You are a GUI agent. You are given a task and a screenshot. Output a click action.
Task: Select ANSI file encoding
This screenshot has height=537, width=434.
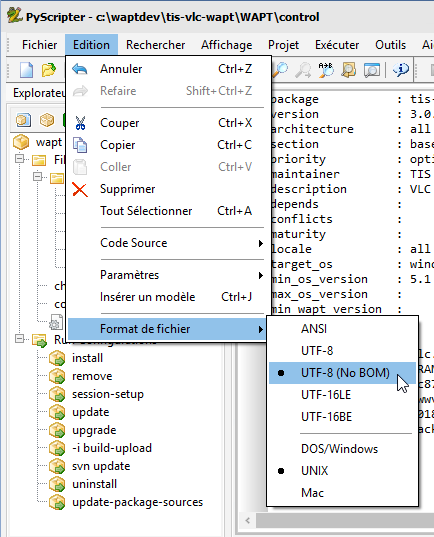point(343,329)
